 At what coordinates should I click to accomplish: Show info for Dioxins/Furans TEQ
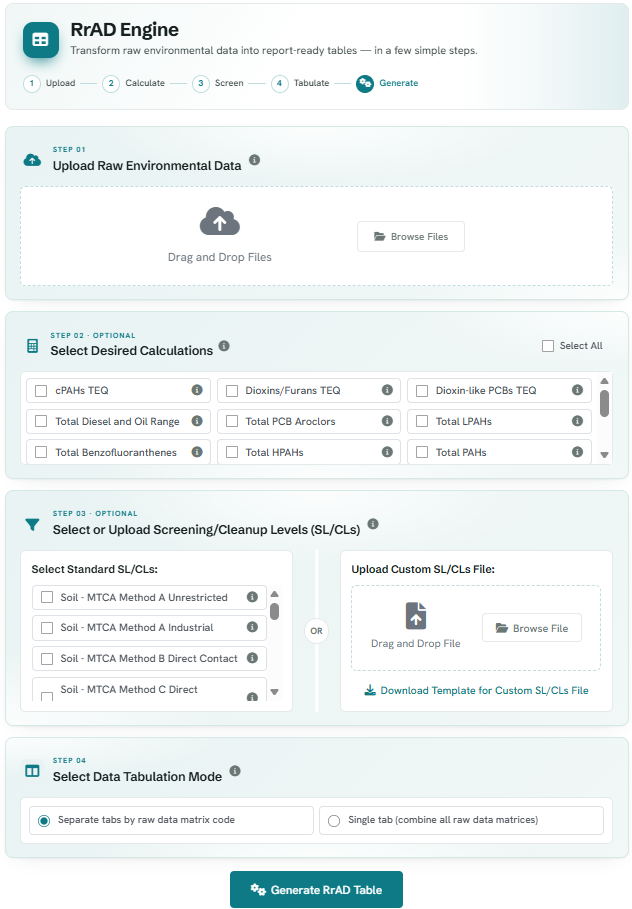pyautogui.click(x=387, y=390)
